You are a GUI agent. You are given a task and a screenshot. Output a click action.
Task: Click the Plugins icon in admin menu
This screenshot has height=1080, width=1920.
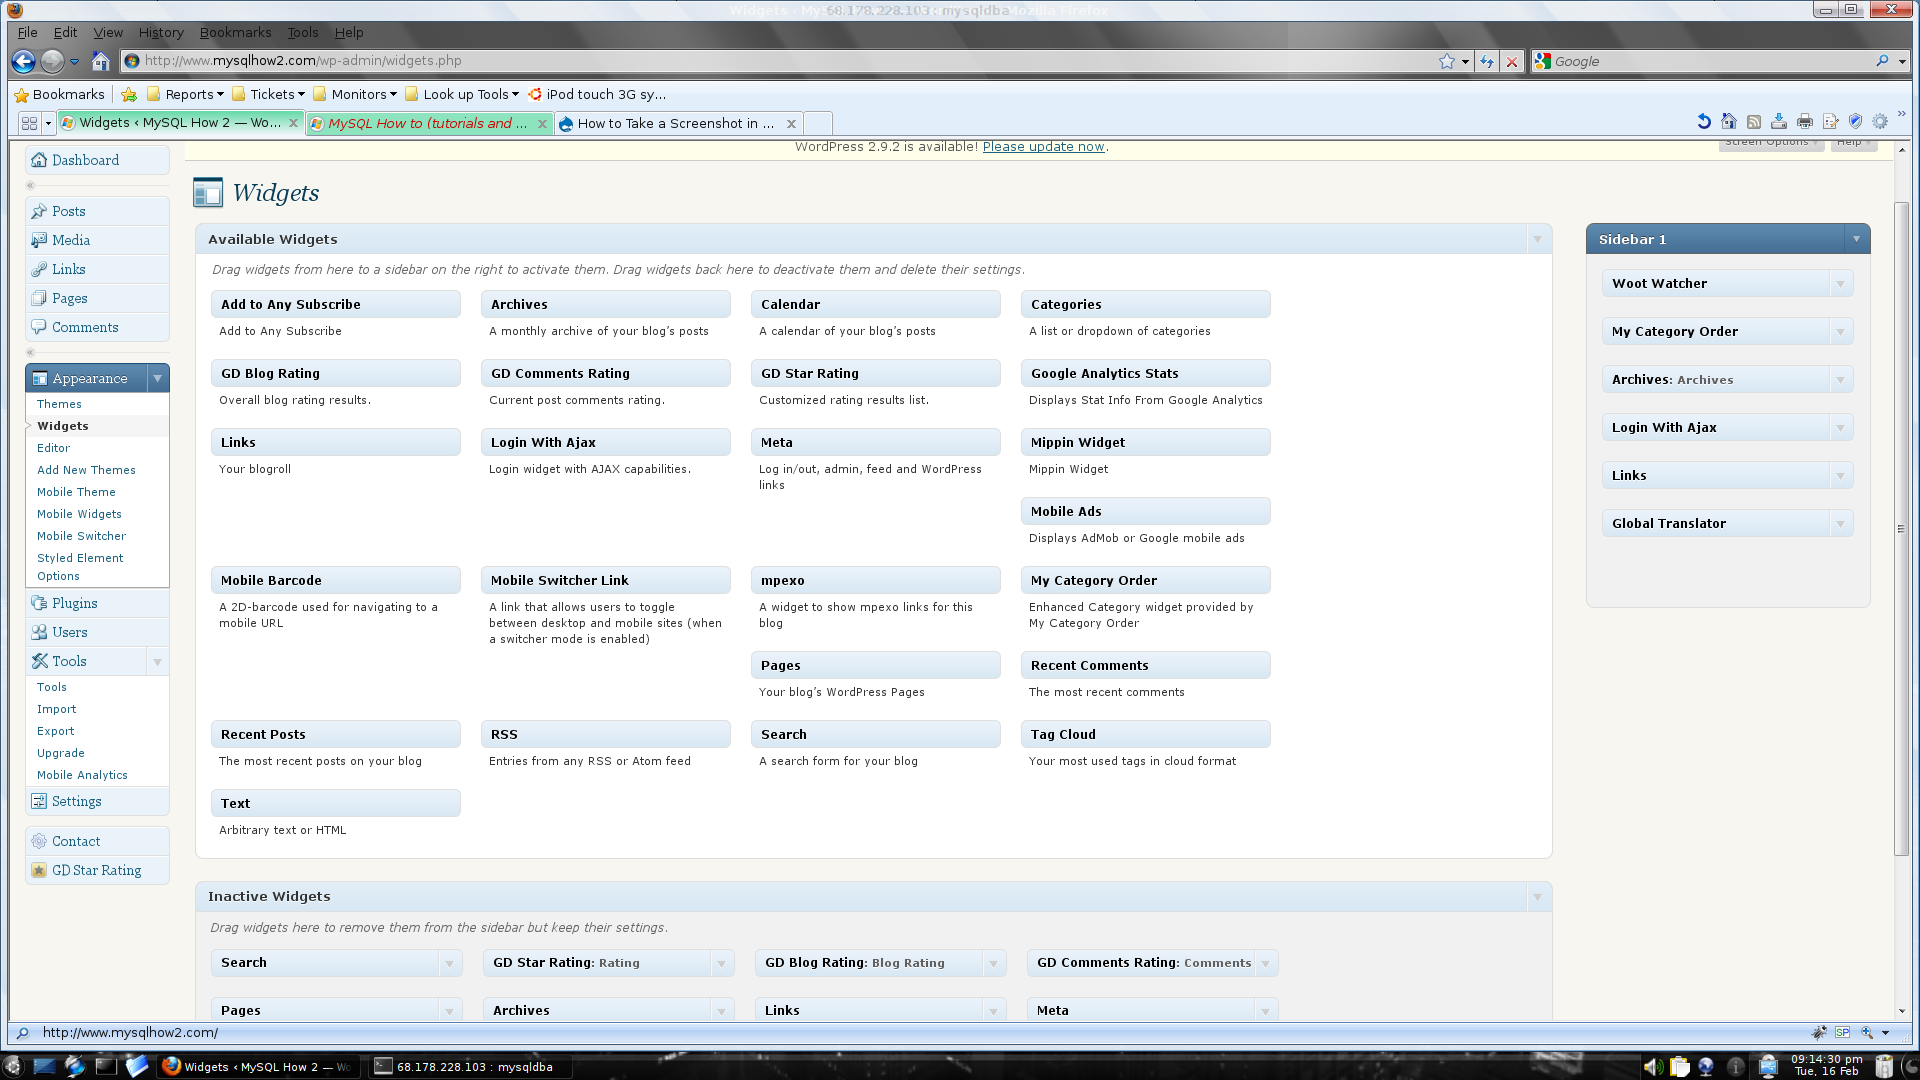tap(39, 603)
